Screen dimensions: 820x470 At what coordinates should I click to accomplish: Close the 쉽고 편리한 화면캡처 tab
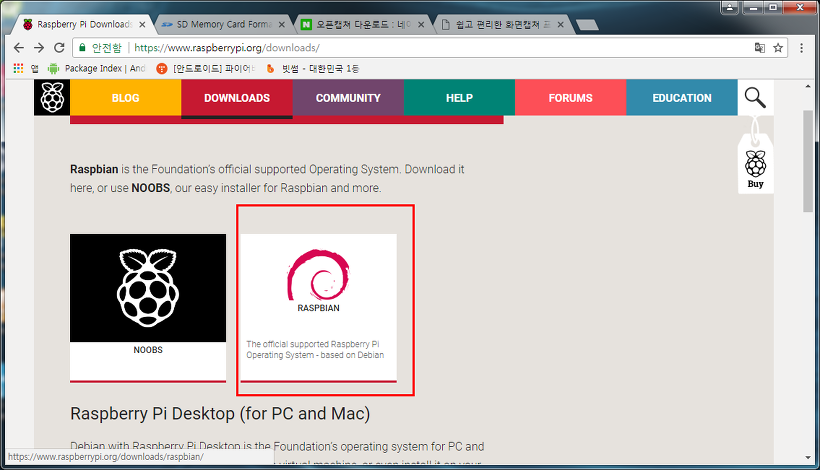[x=561, y=25]
